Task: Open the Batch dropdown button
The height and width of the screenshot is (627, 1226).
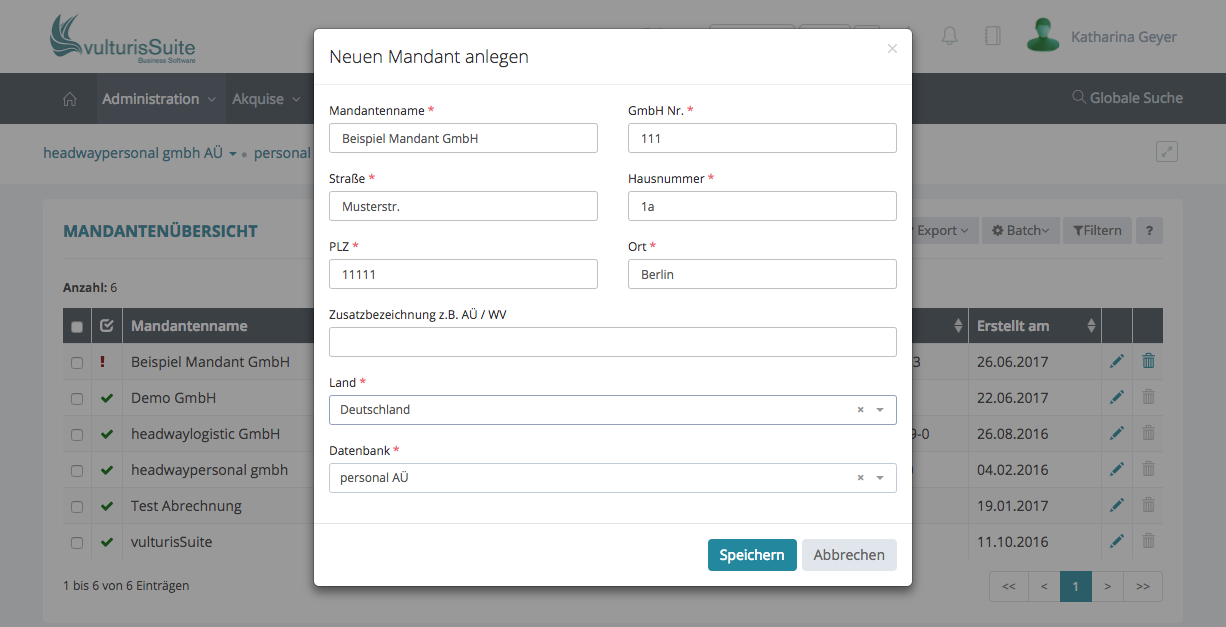Action: click(1019, 231)
